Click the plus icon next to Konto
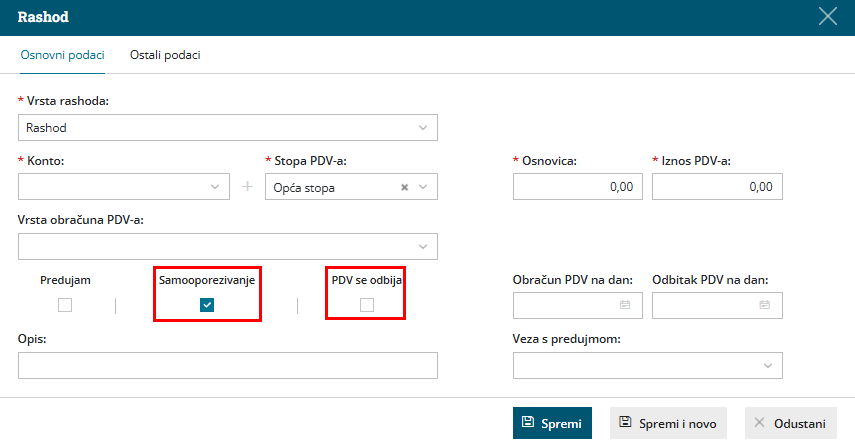The width and height of the screenshot is (855, 445). coord(248,187)
